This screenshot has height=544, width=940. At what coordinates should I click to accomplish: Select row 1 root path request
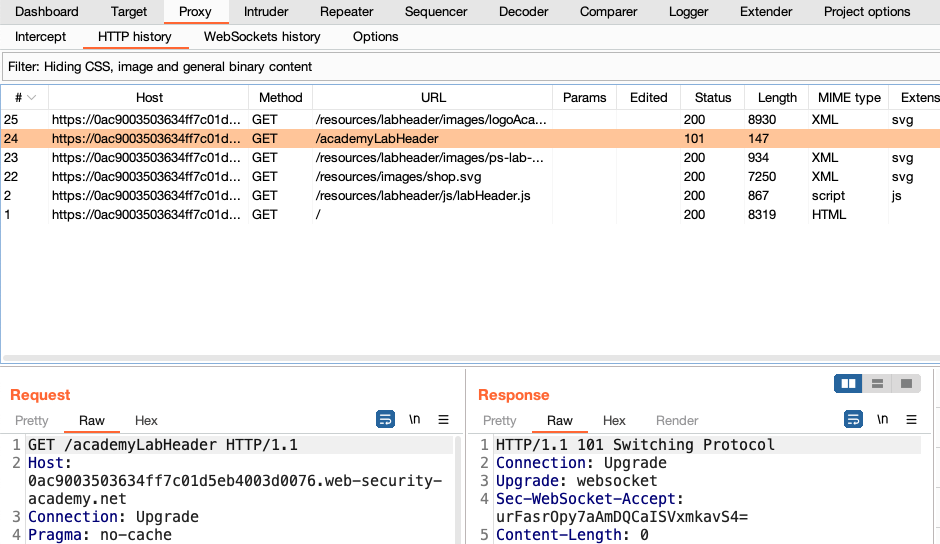tap(470, 215)
